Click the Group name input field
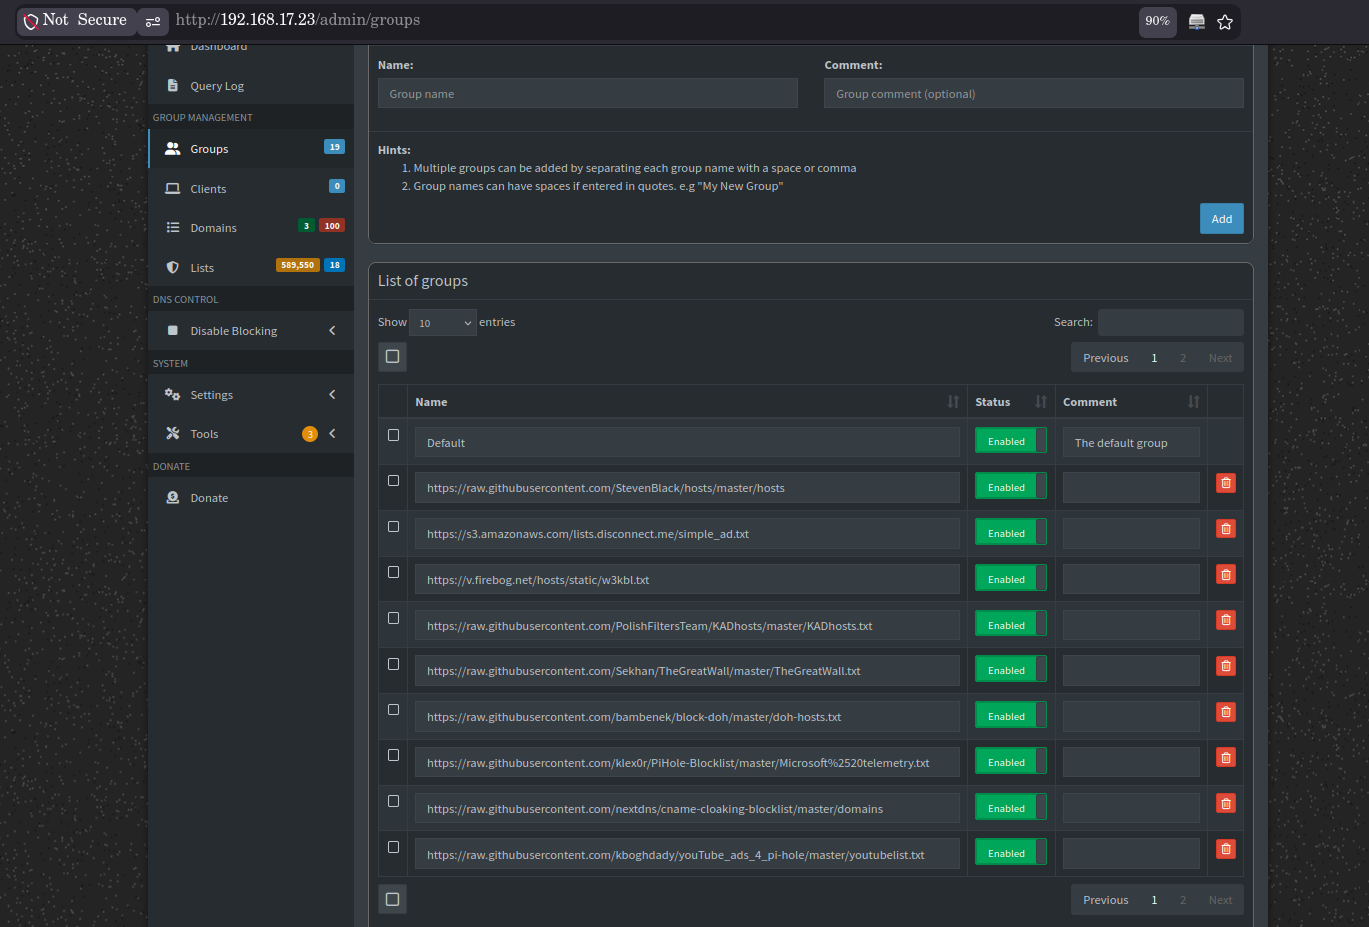Screen dimensions: 1369x927 588,94
